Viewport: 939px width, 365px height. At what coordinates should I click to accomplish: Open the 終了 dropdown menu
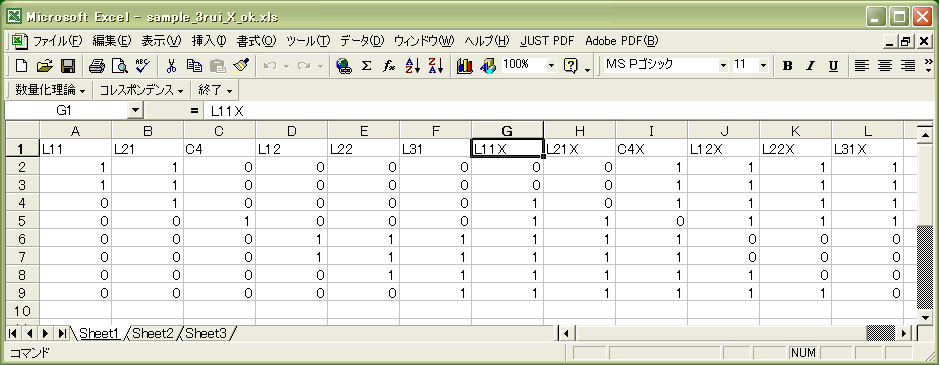point(215,91)
